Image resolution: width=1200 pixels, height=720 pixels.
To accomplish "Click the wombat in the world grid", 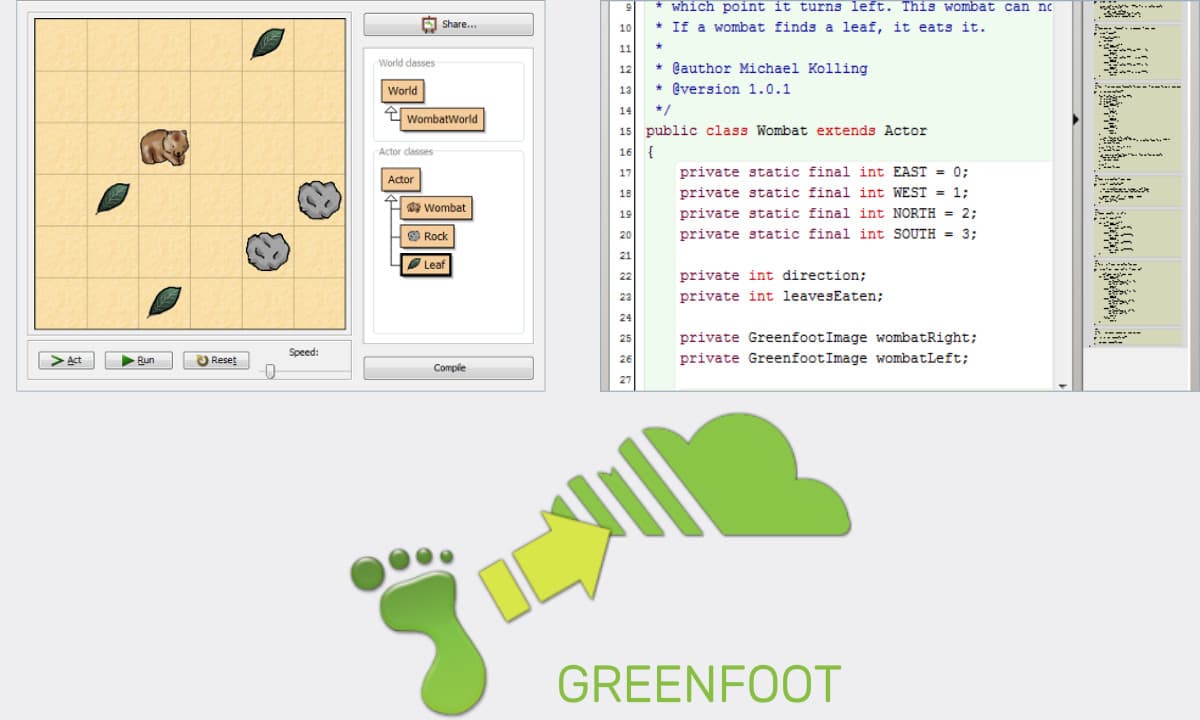I will 164,147.
